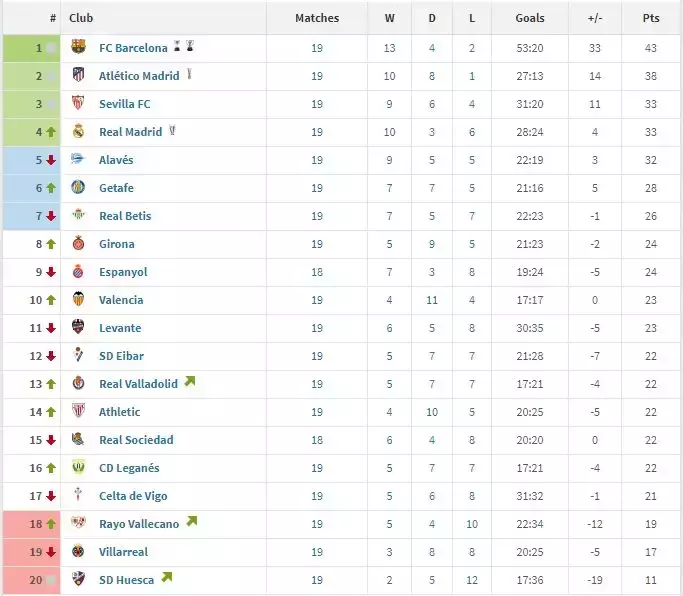Sort table by Goals column header
683x596 pixels.
click(x=530, y=18)
